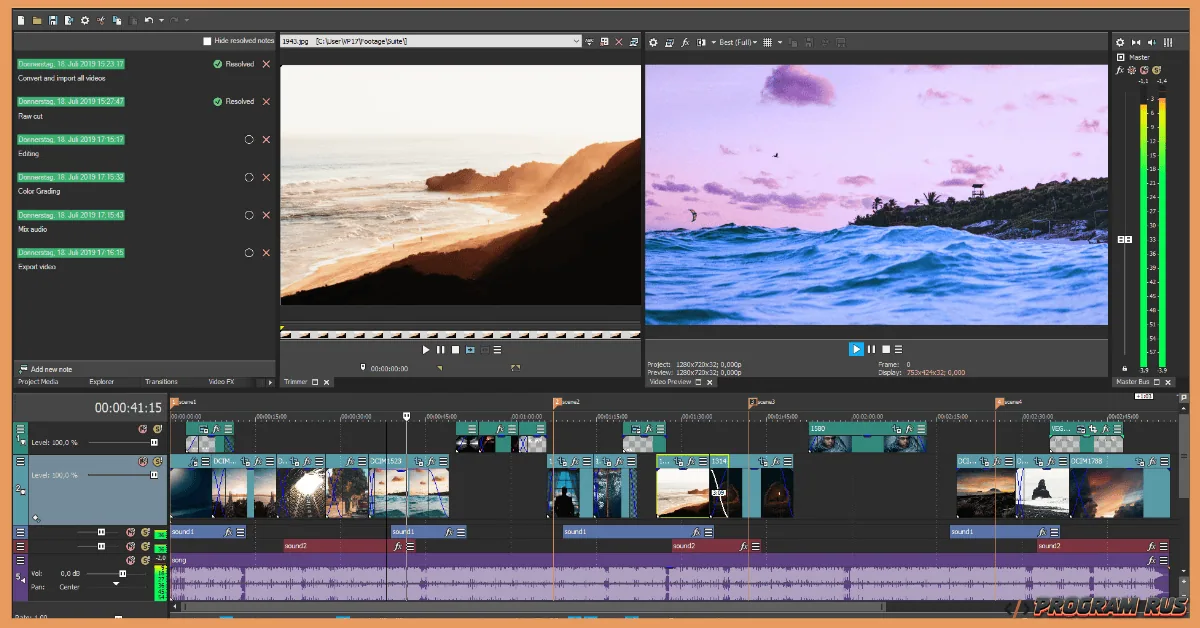Select the scissors split tool in the toolbar
1200x628 pixels.
pyautogui.click(x=101, y=20)
